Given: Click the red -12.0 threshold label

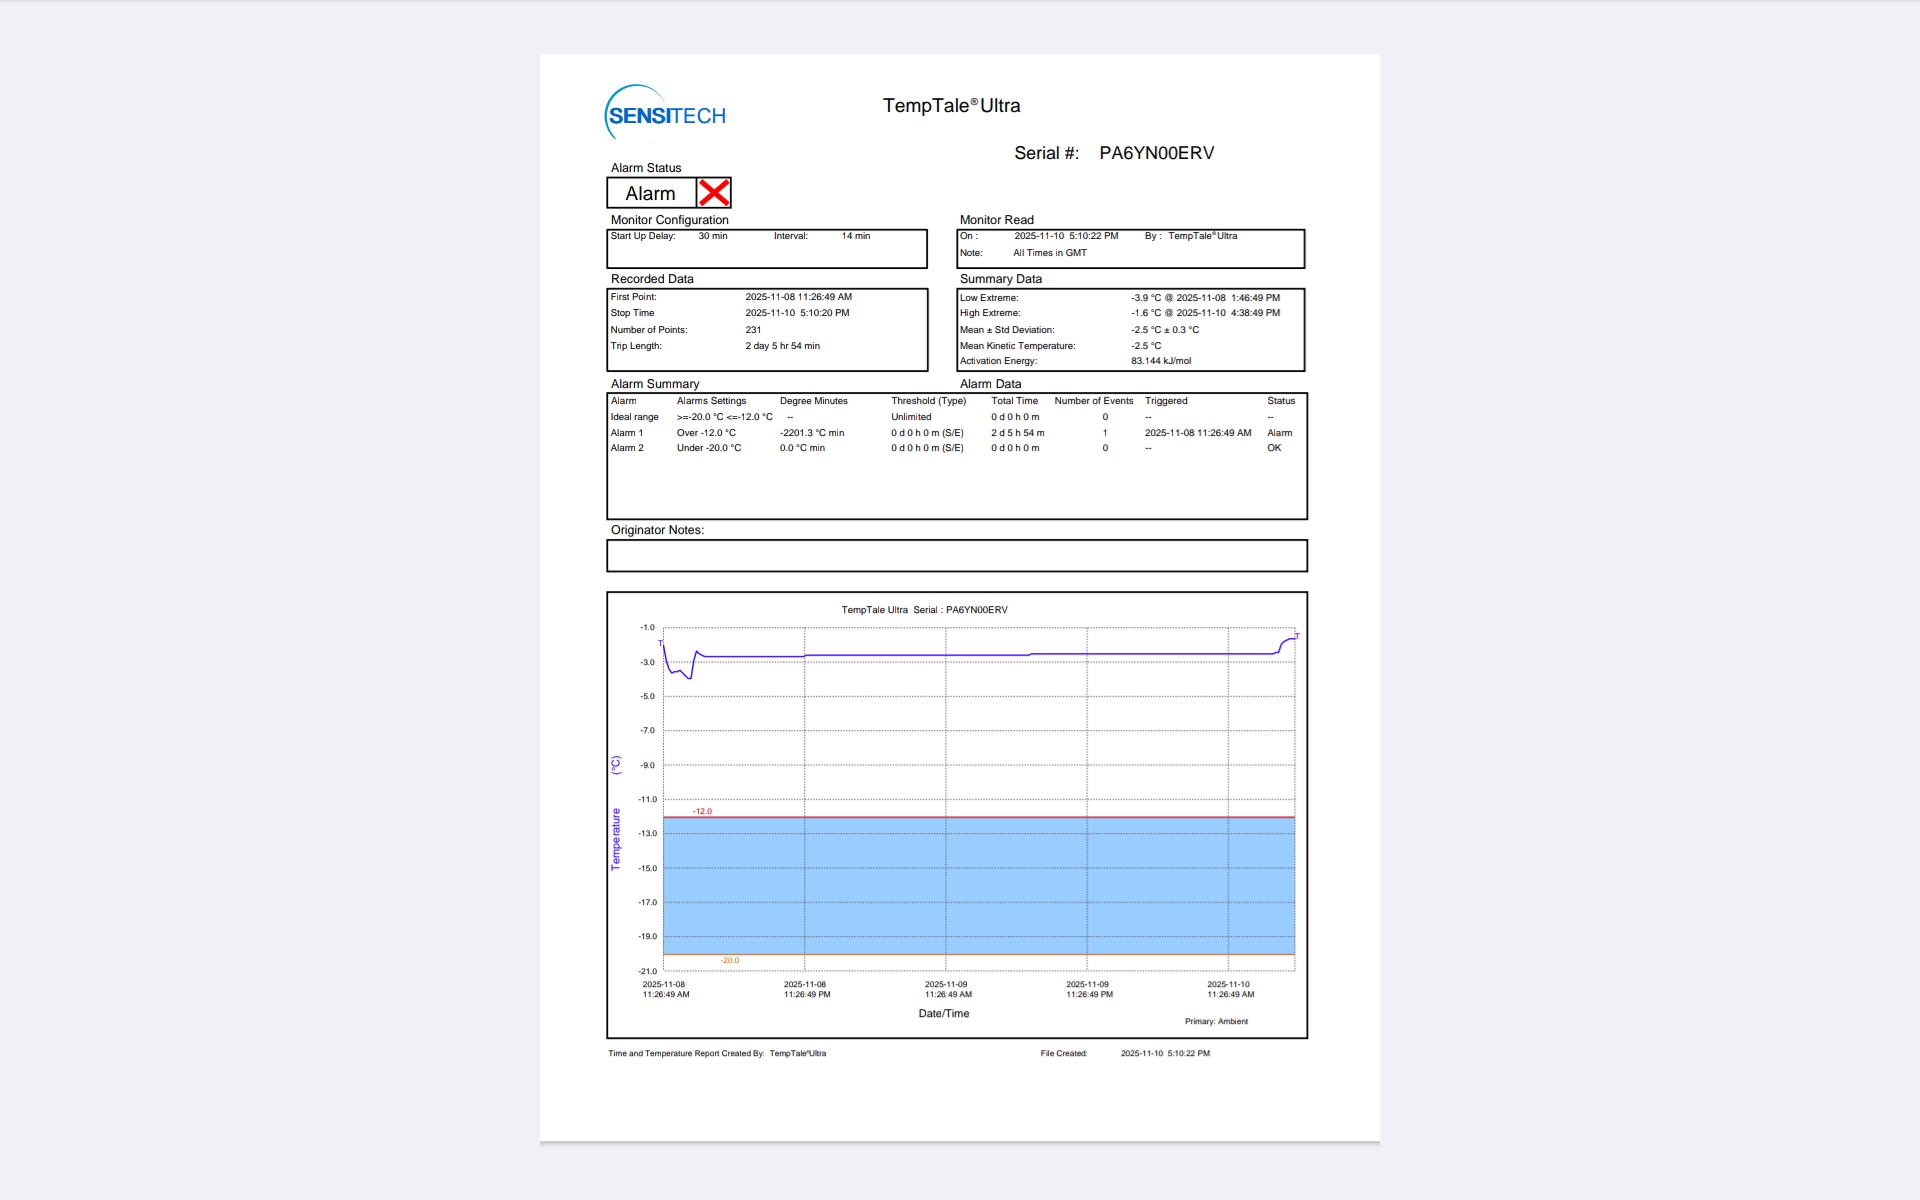Looking at the screenshot, I should (x=702, y=811).
